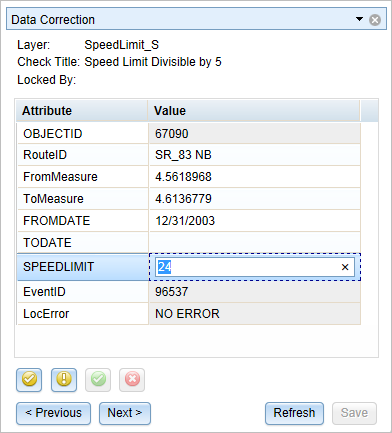This screenshot has height=433, width=392.
Task: Click the empty TODATE value cell
Action: click(x=255, y=243)
